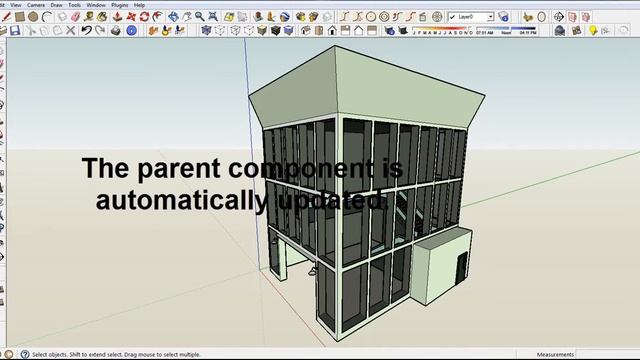Click the Add Location icon
The image size is (640, 360).
click(x=229, y=17)
